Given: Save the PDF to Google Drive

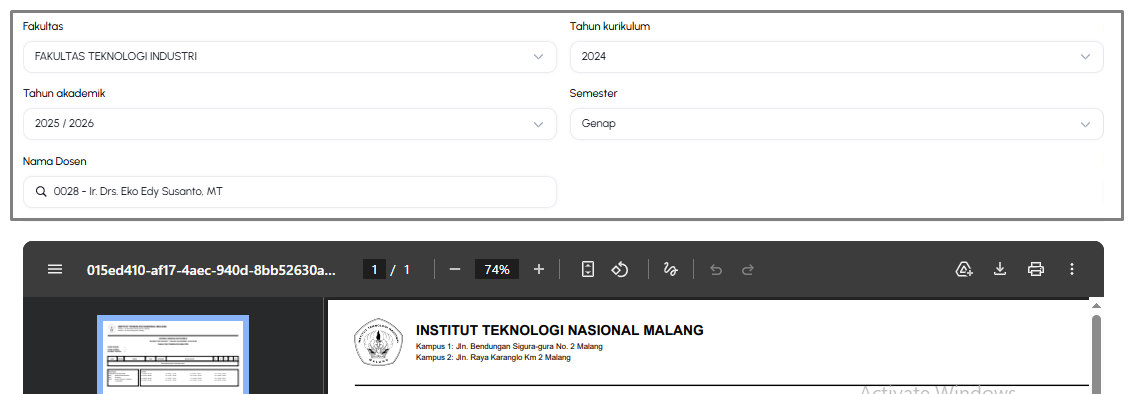Looking at the screenshot, I should tap(963, 269).
